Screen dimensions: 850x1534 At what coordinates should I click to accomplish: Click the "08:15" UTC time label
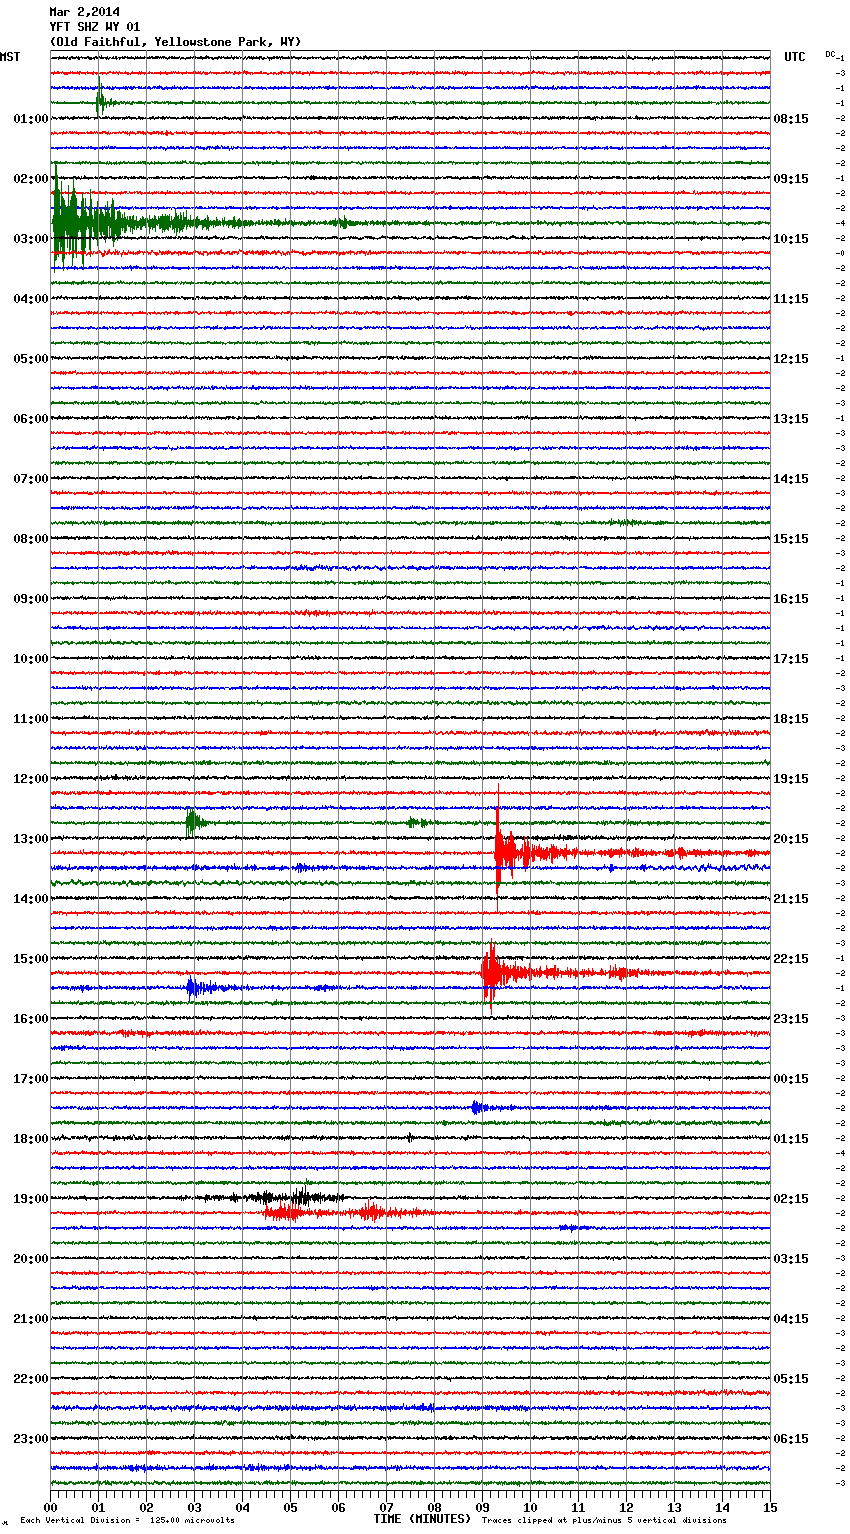[791, 119]
